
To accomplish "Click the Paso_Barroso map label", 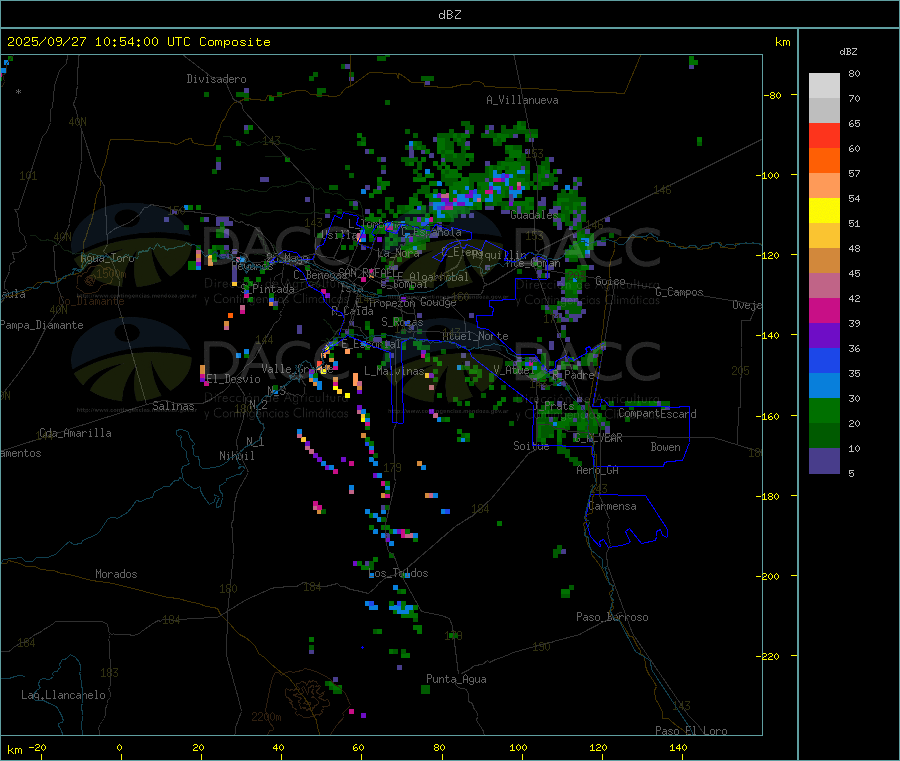I will 612,617.
